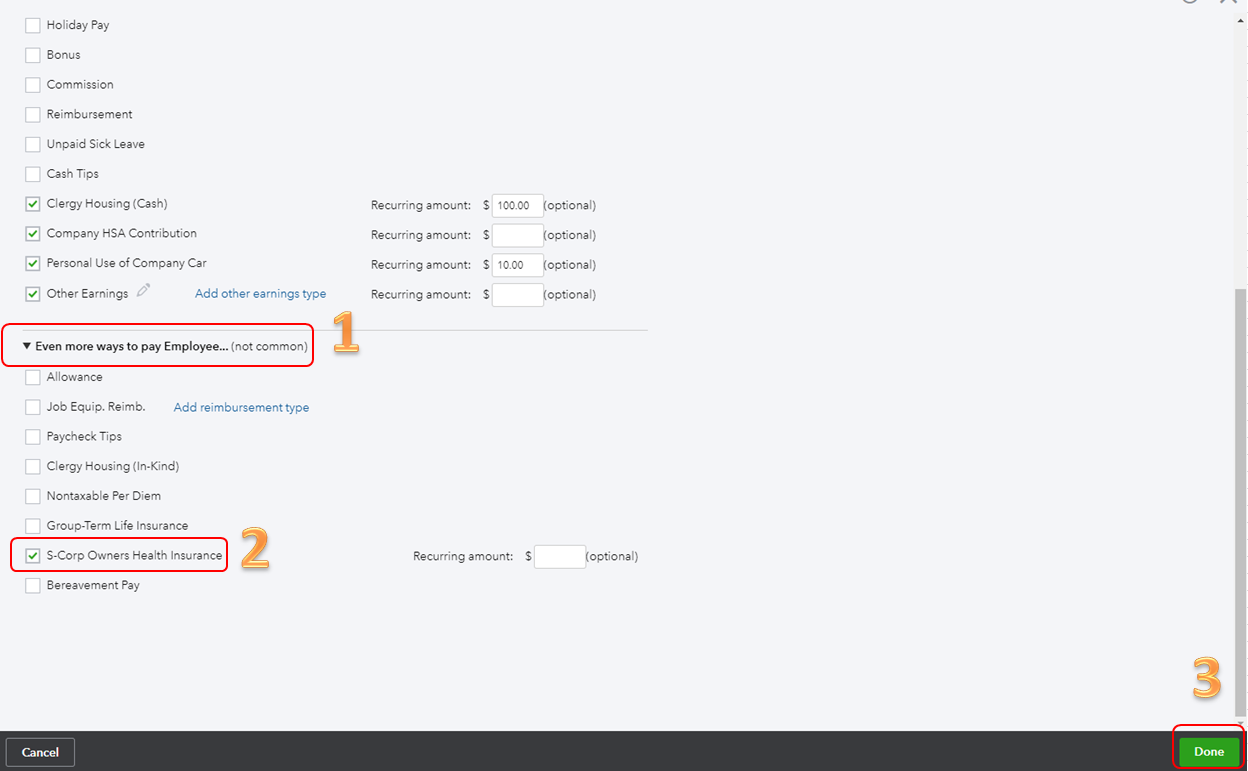1248x771 pixels.
Task: Edit Other Earnings with pencil icon
Action: 144,291
